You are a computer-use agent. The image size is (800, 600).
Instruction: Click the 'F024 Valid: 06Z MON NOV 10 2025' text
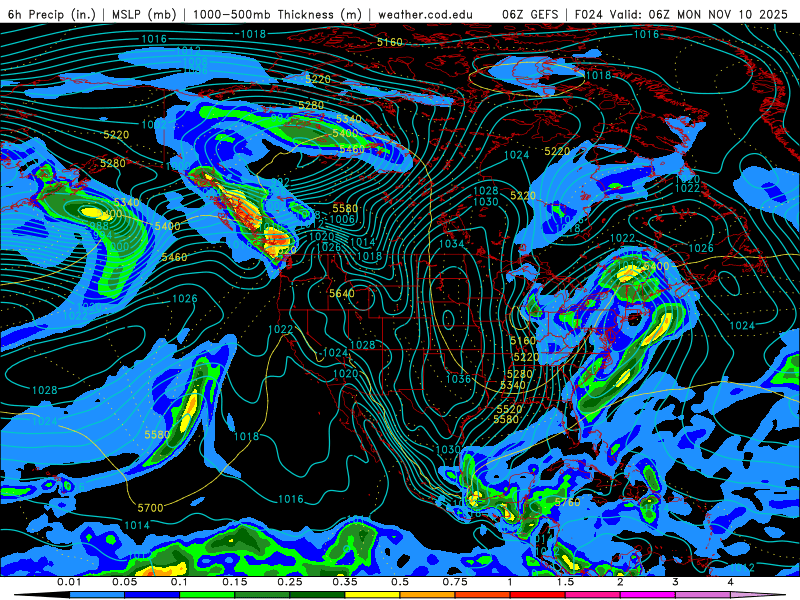tap(681, 14)
